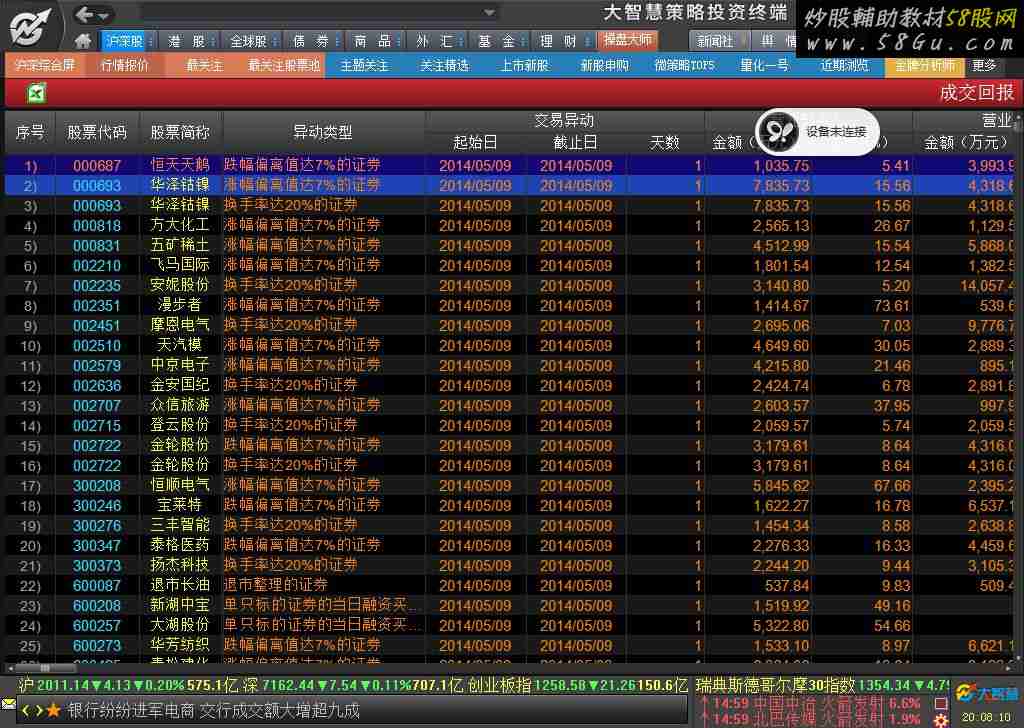Click the small square window icon bottom-right
This screenshot has height=728, width=1024.
pyautogui.click(x=941, y=704)
